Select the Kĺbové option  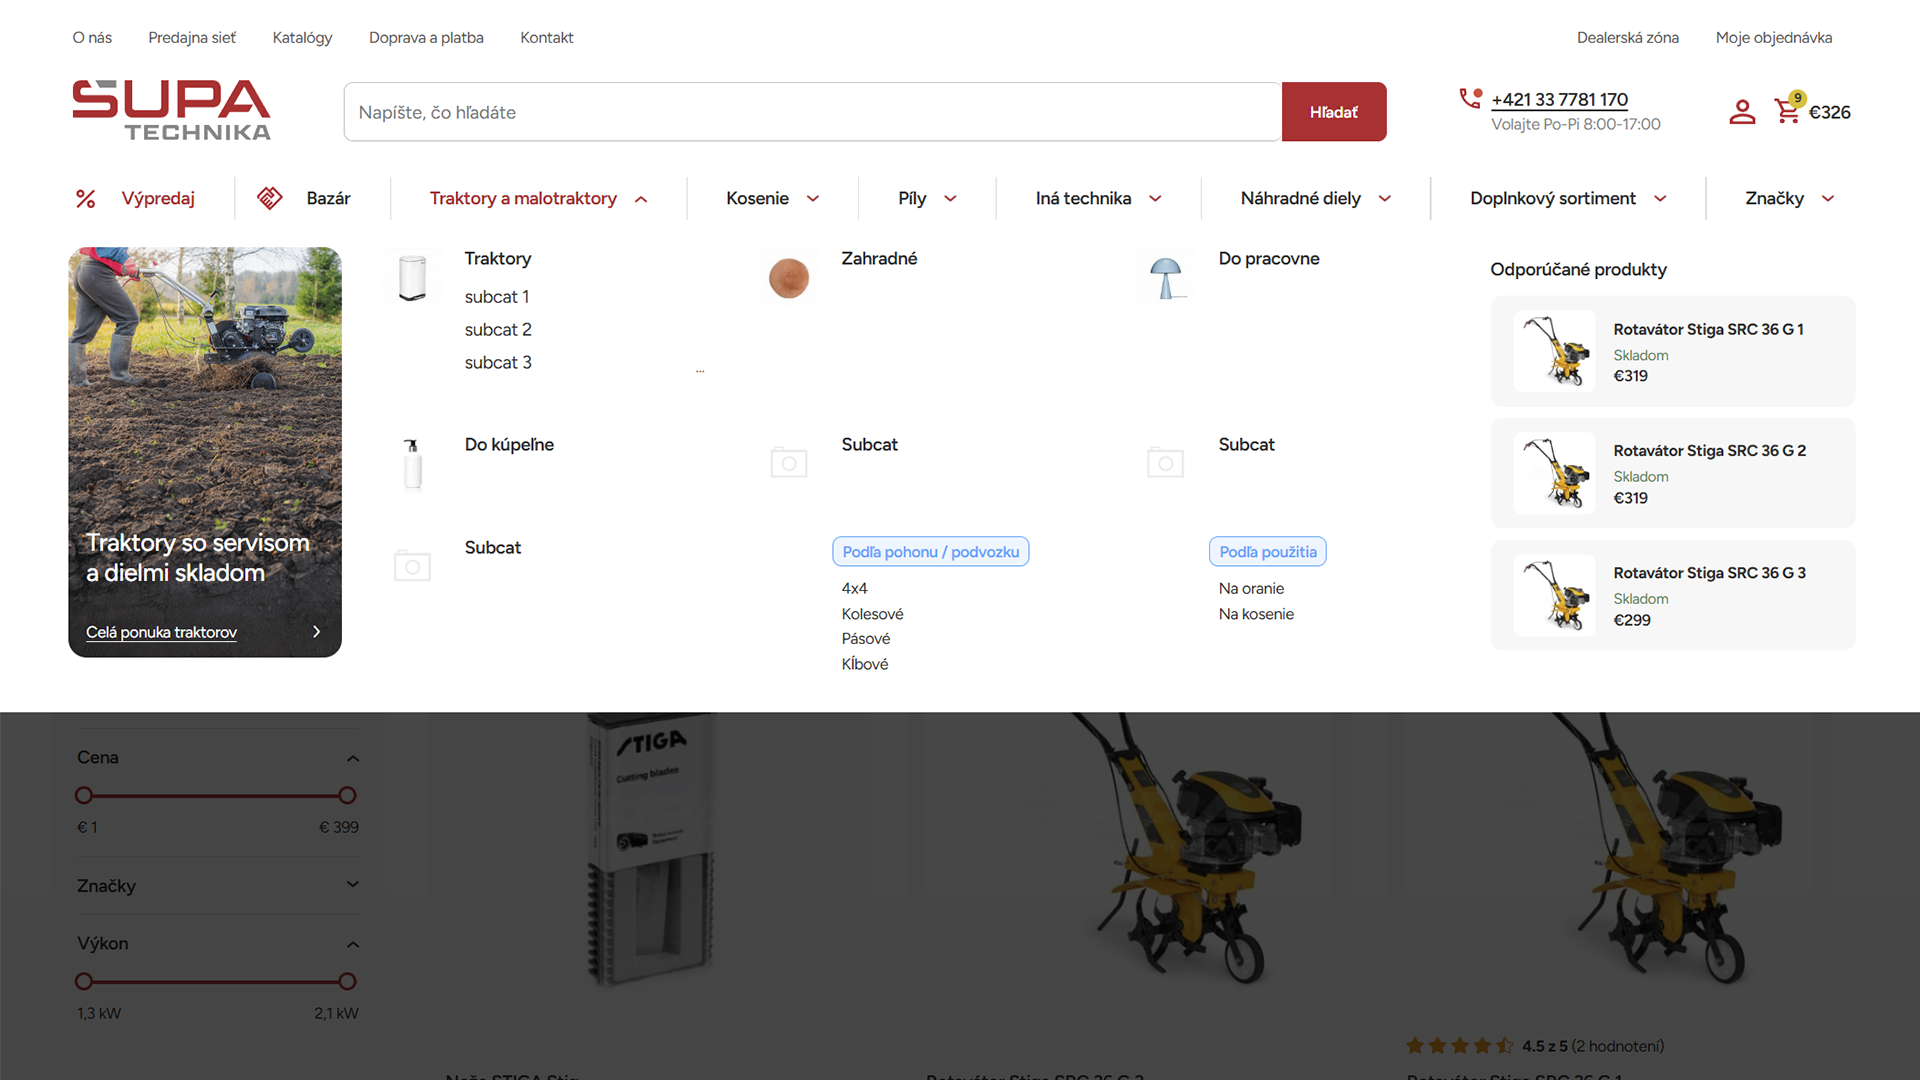coord(865,664)
